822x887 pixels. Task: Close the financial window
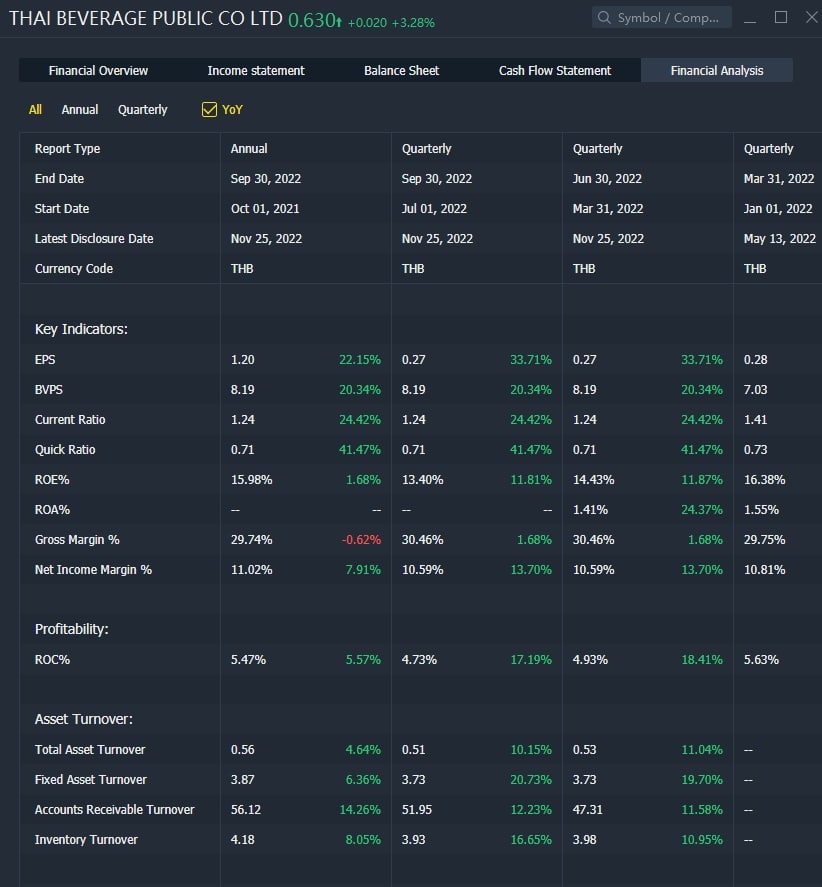[812, 18]
